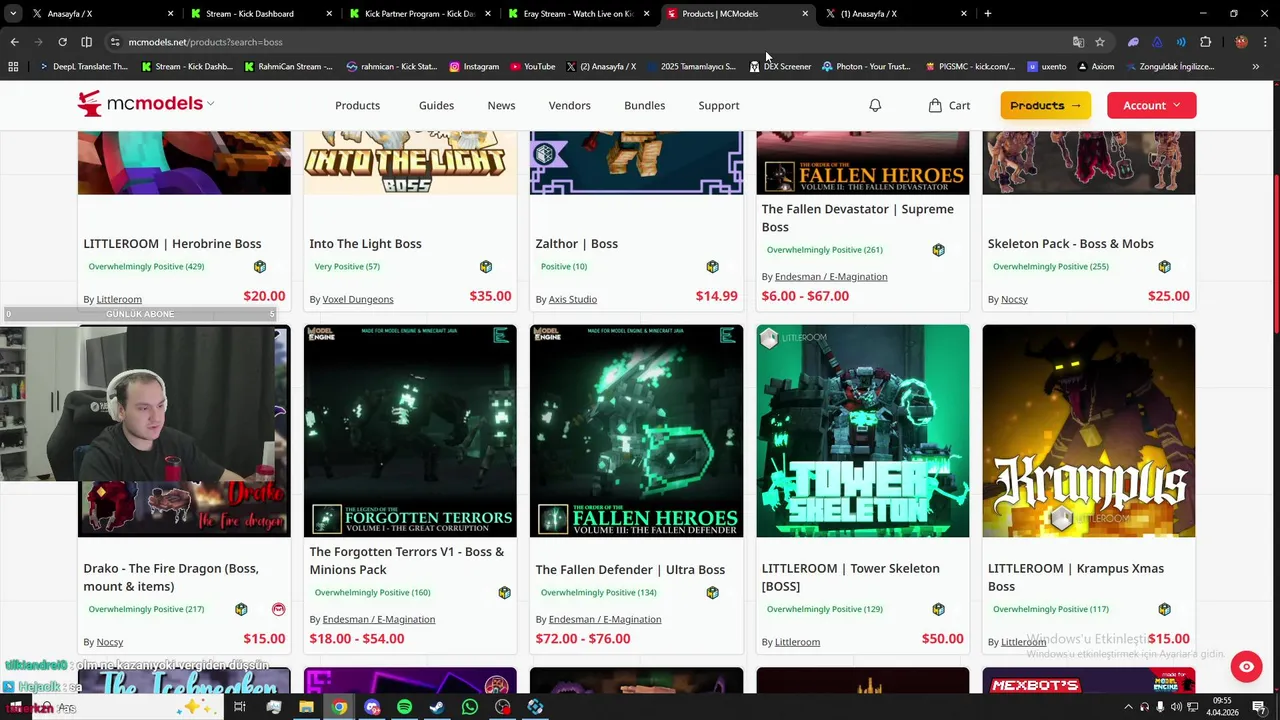The image size is (1280, 720).
Task: Click the volume icon in system tray
Action: 1175,707
